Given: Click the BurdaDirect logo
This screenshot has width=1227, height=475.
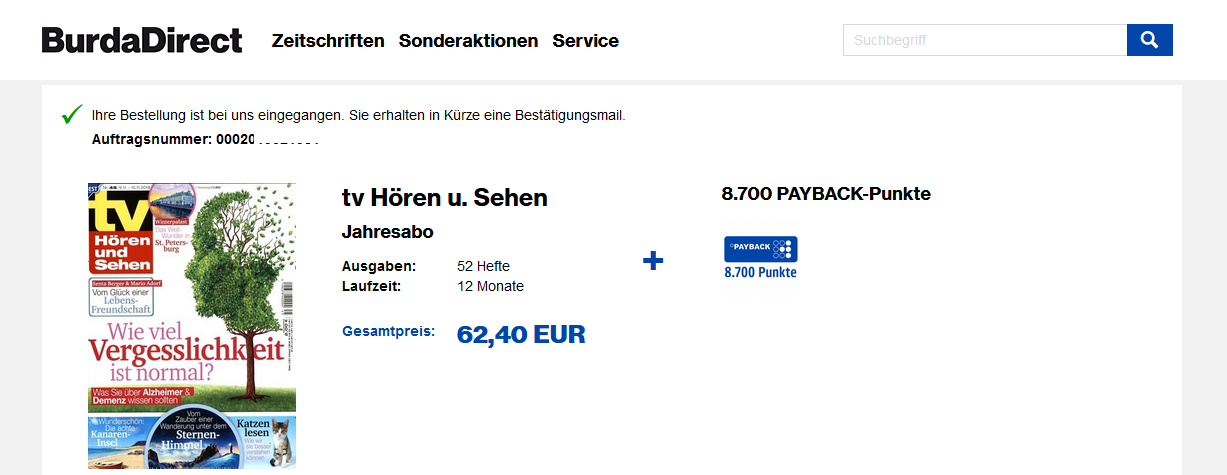Looking at the screenshot, I should point(142,40).
